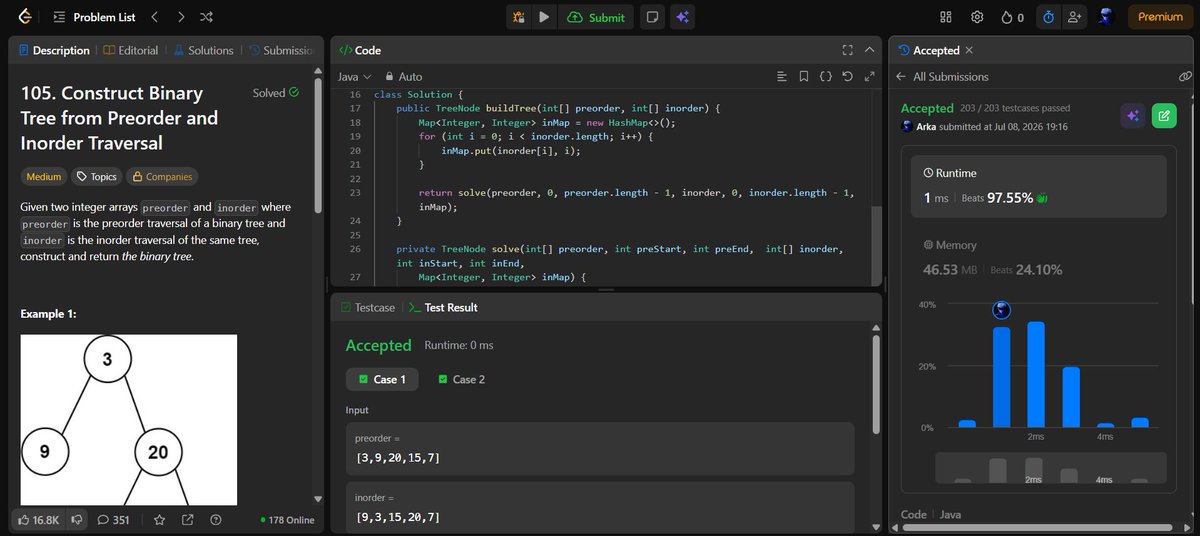
Task: Click the bookmark icon in editor toolbar
Action: [x=803, y=76]
